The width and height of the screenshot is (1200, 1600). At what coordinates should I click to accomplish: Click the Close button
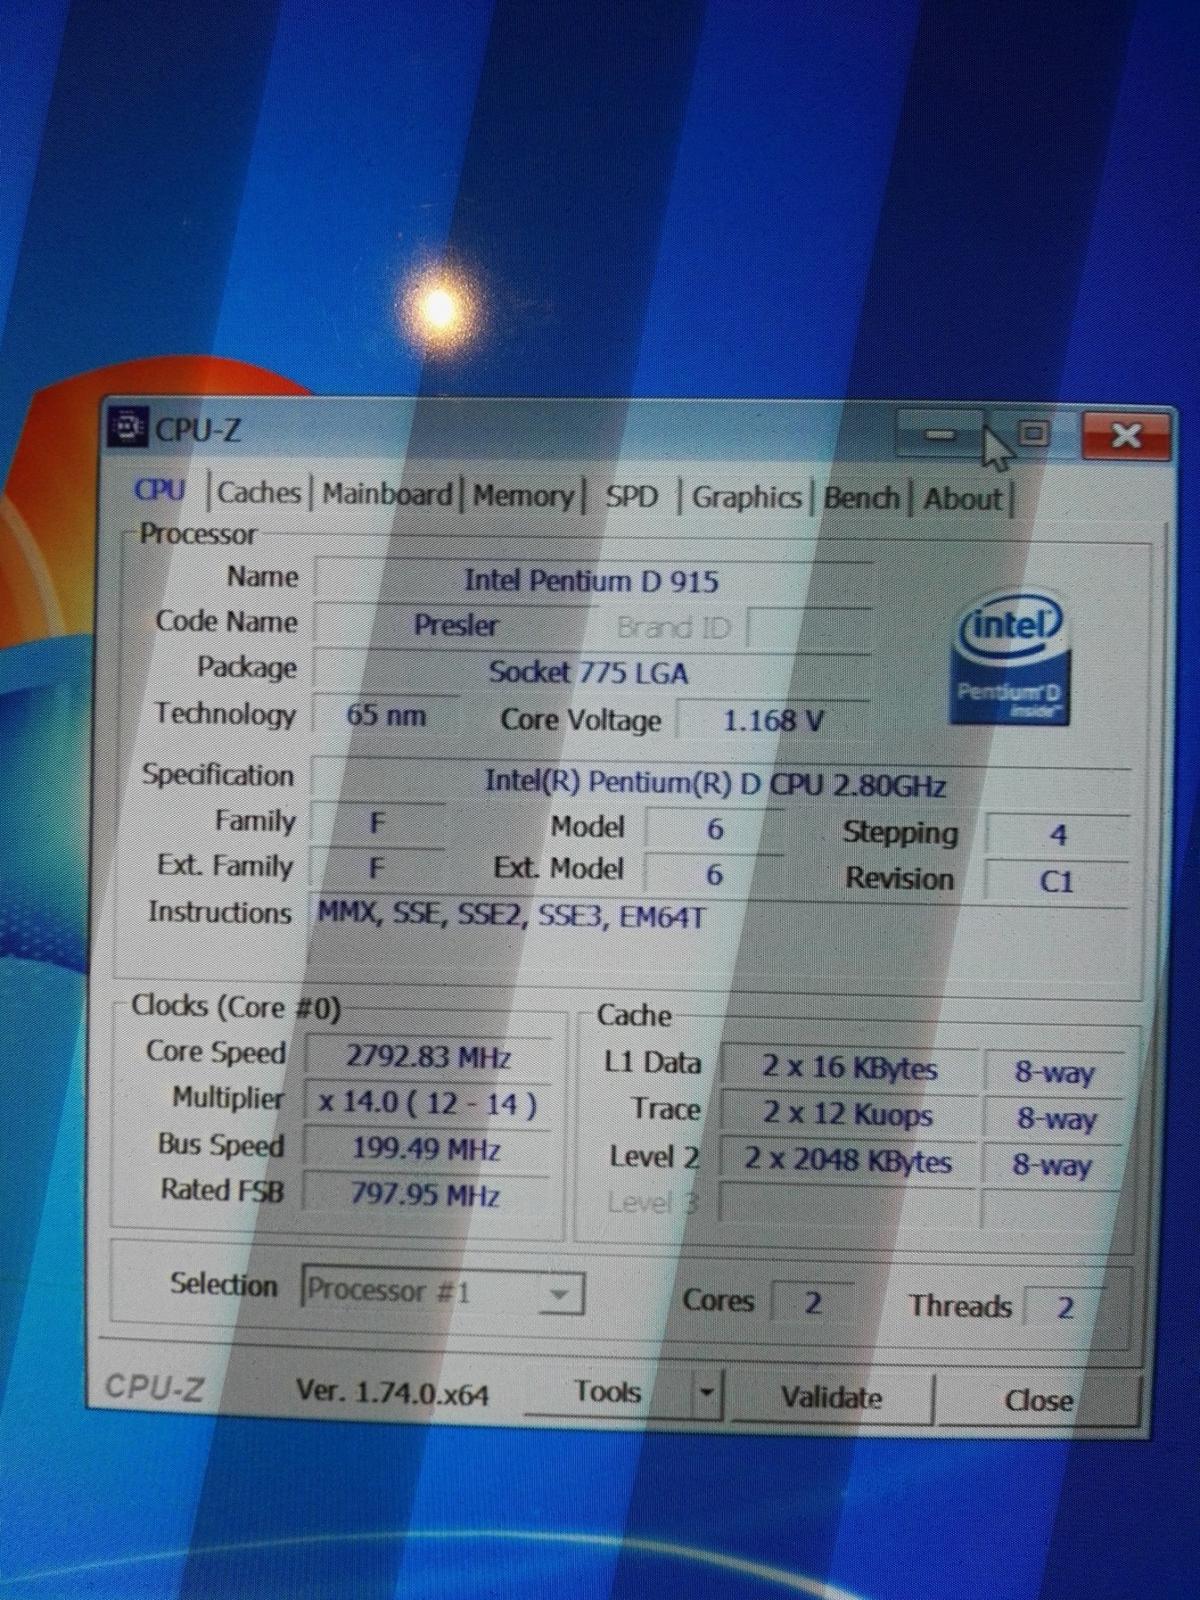click(1038, 1400)
